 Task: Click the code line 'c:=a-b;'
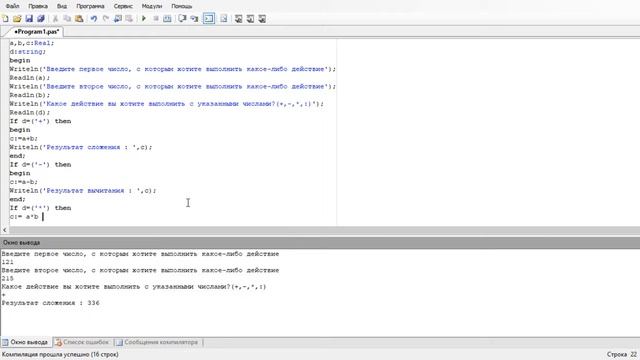[24, 182]
